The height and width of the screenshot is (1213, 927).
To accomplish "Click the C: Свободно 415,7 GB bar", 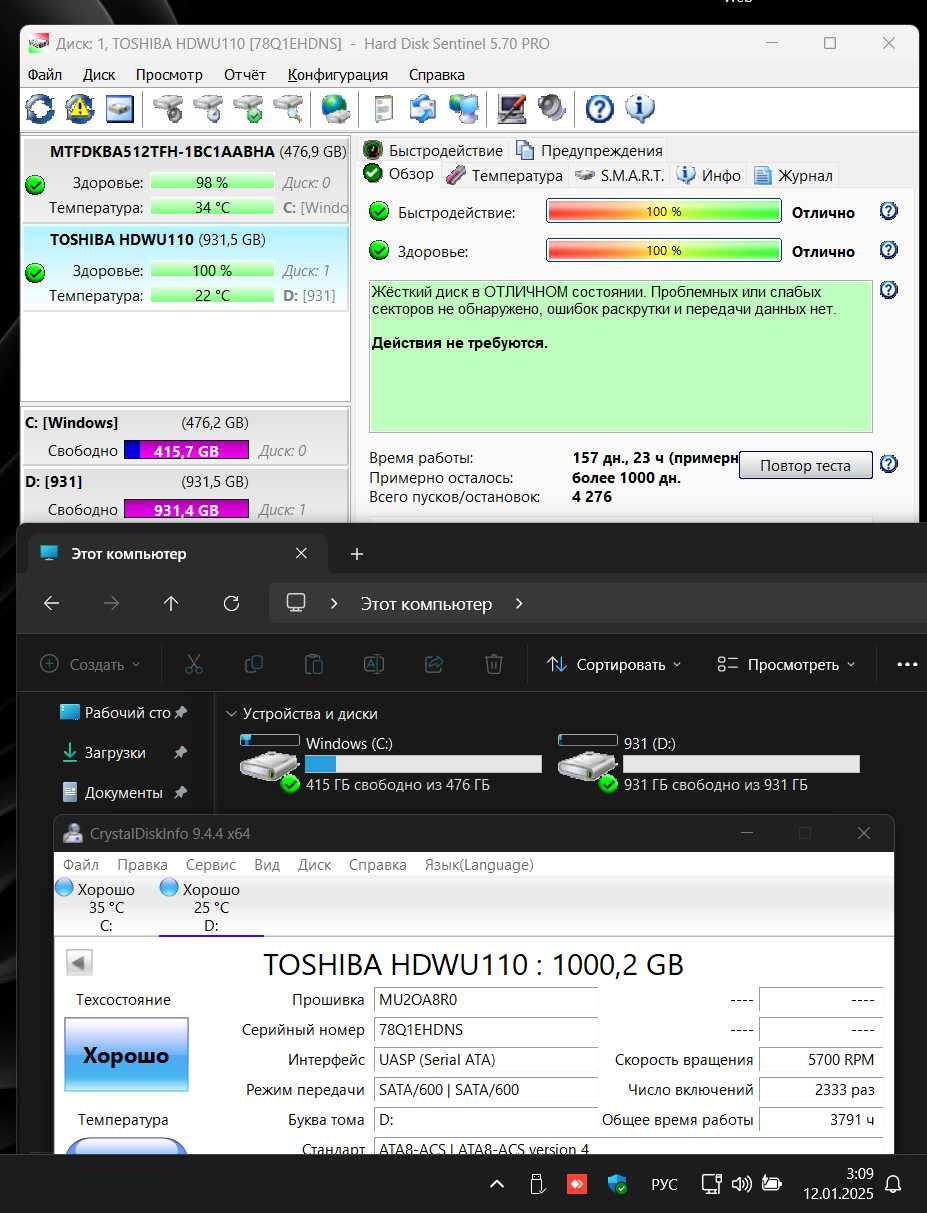I will coord(186,451).
